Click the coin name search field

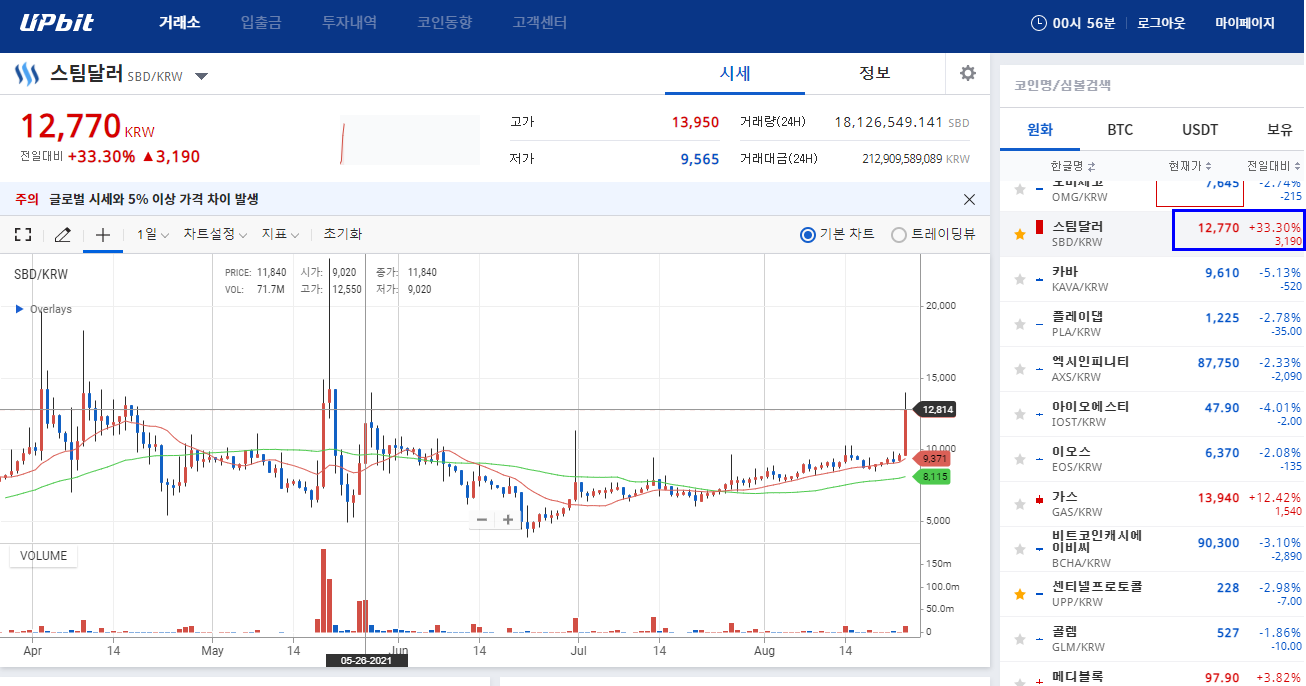coord(1152,86)
